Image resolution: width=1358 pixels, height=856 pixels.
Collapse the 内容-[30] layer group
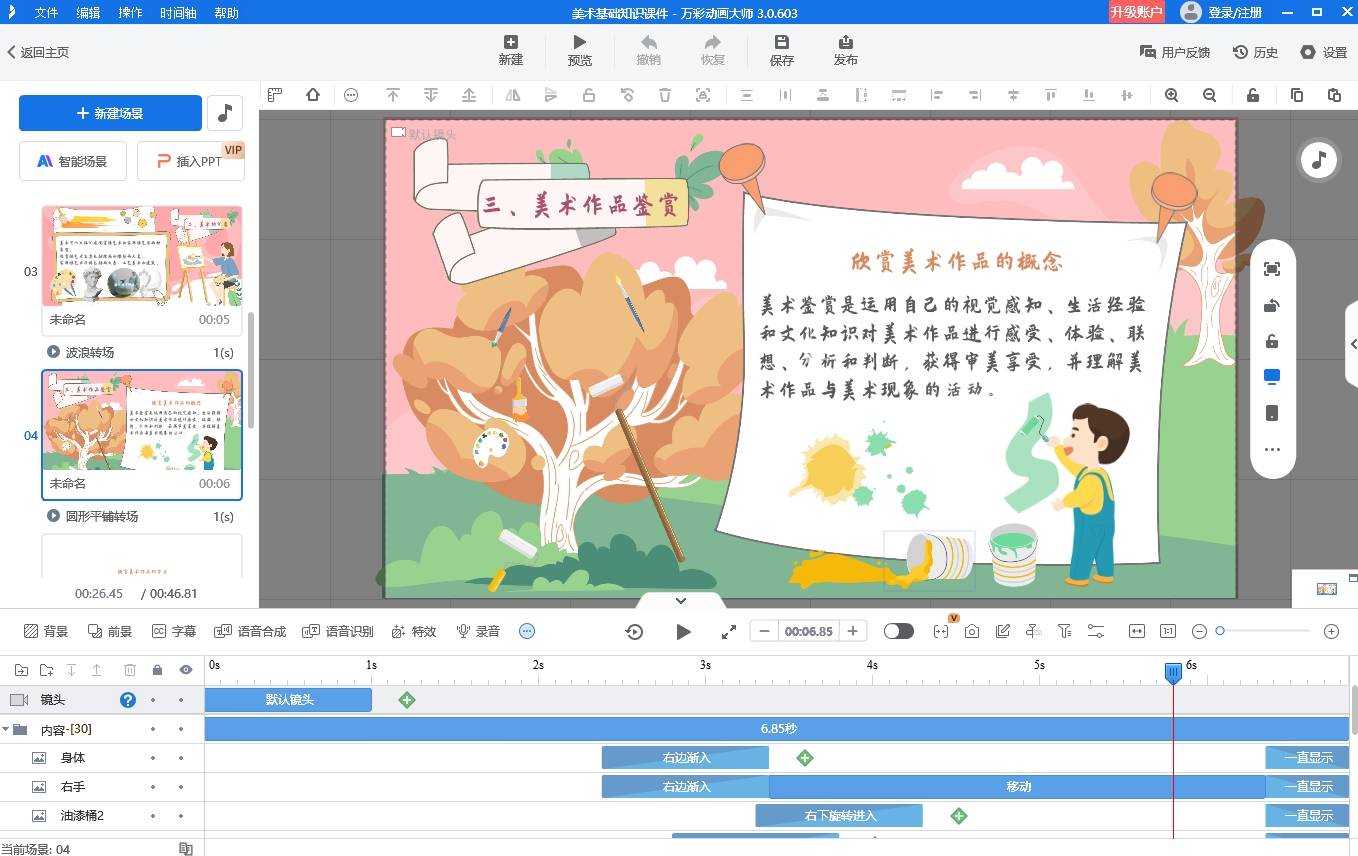(7, 730)
